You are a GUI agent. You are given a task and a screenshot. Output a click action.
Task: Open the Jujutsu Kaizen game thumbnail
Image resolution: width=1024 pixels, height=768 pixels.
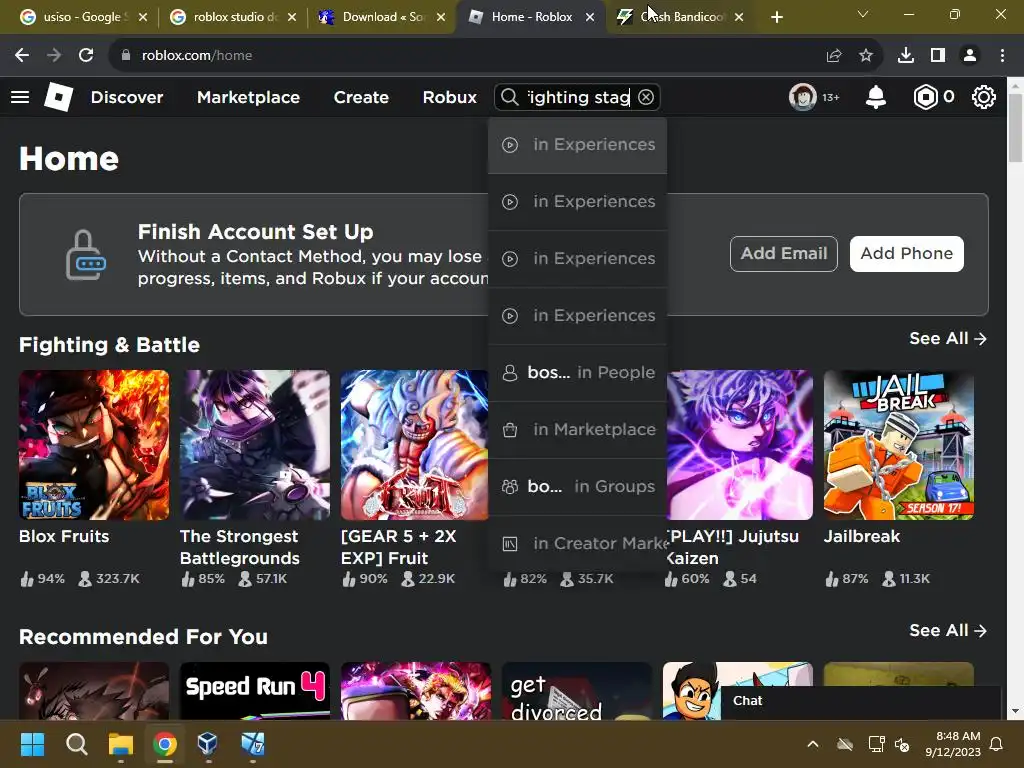[740, 445]
